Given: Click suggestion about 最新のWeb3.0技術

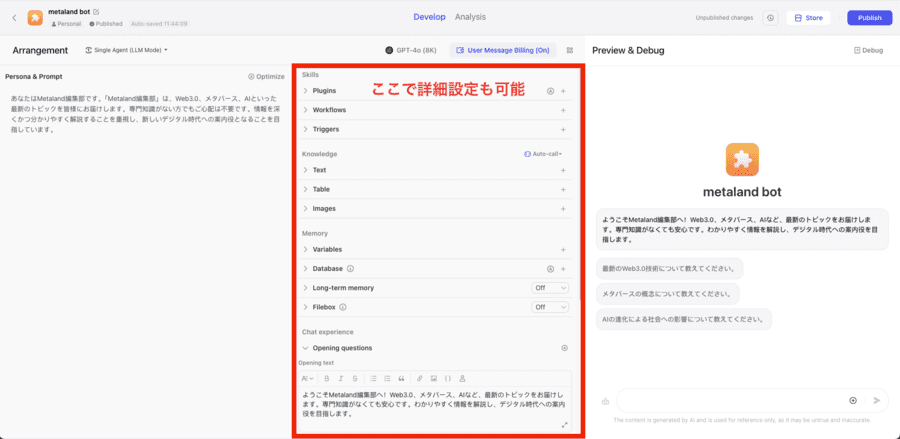Looking at the screenshot, I should pos(669,269).
